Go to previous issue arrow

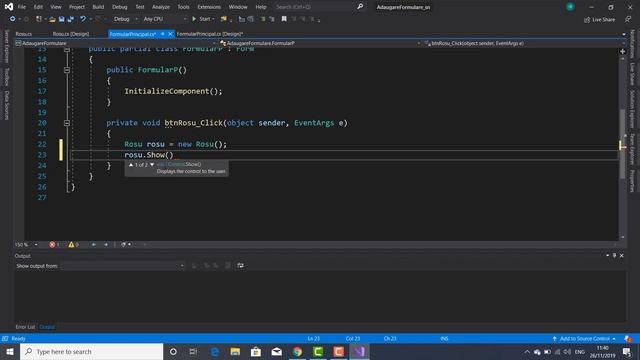(94, 244)
